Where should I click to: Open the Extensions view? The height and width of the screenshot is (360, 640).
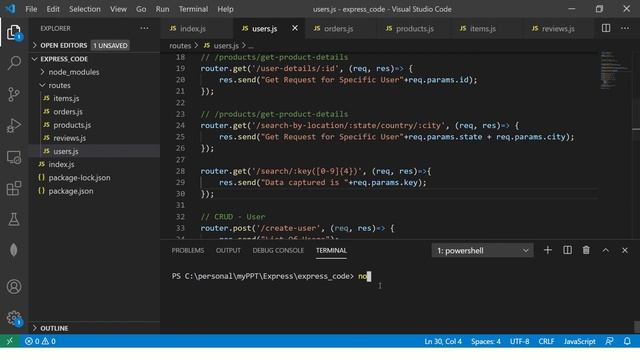[x=14, y=188]
